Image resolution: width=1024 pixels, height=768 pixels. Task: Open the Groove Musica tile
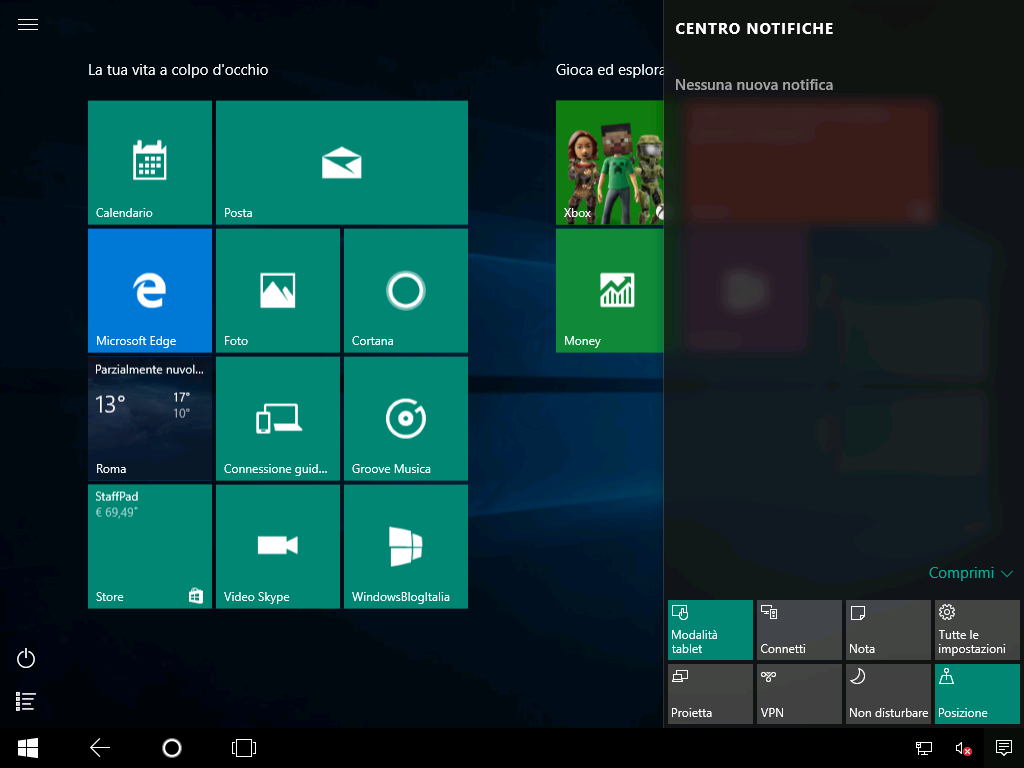click(x=406, y=418)
